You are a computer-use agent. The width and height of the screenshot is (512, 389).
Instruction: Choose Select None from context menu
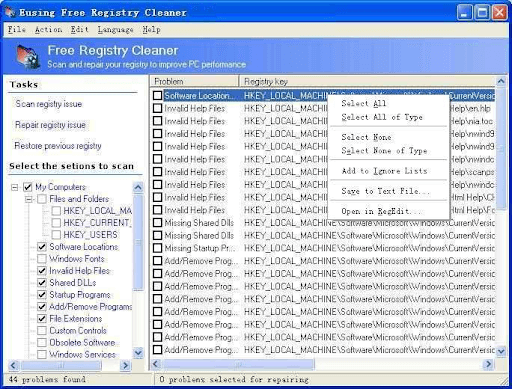pos(366,137)
